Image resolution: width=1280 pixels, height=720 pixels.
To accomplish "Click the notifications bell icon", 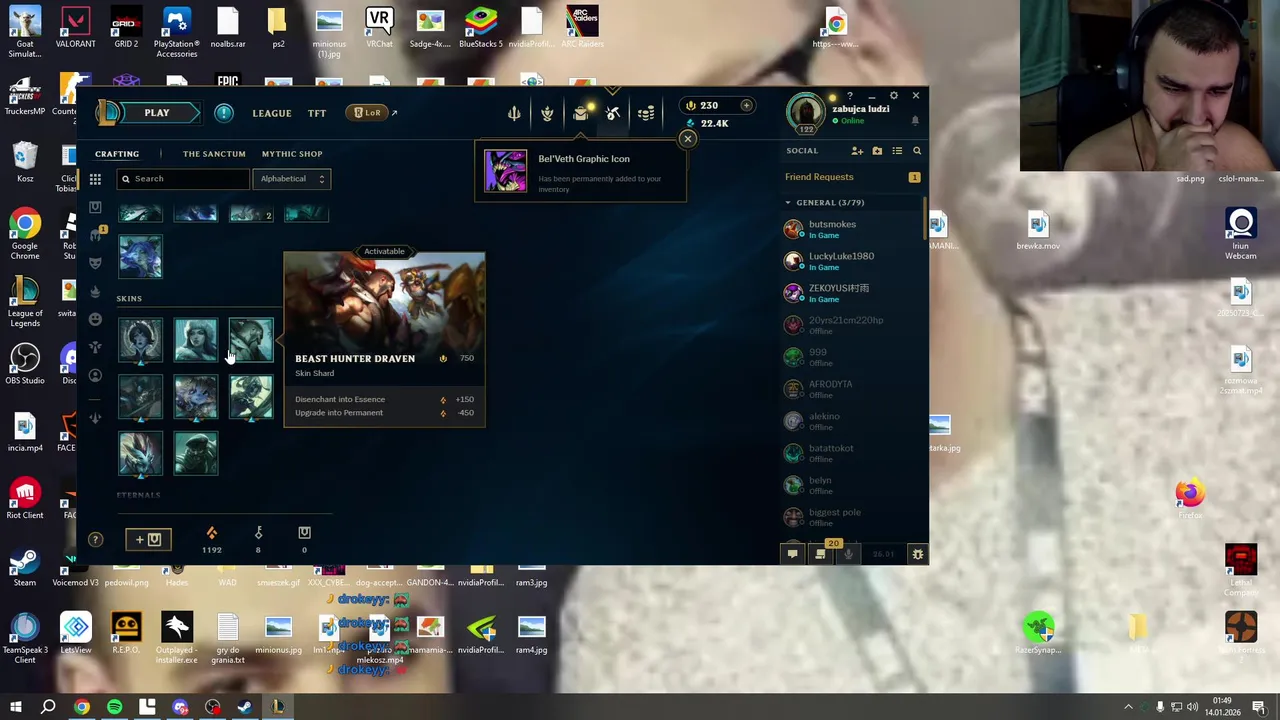I will pos(914,120).
